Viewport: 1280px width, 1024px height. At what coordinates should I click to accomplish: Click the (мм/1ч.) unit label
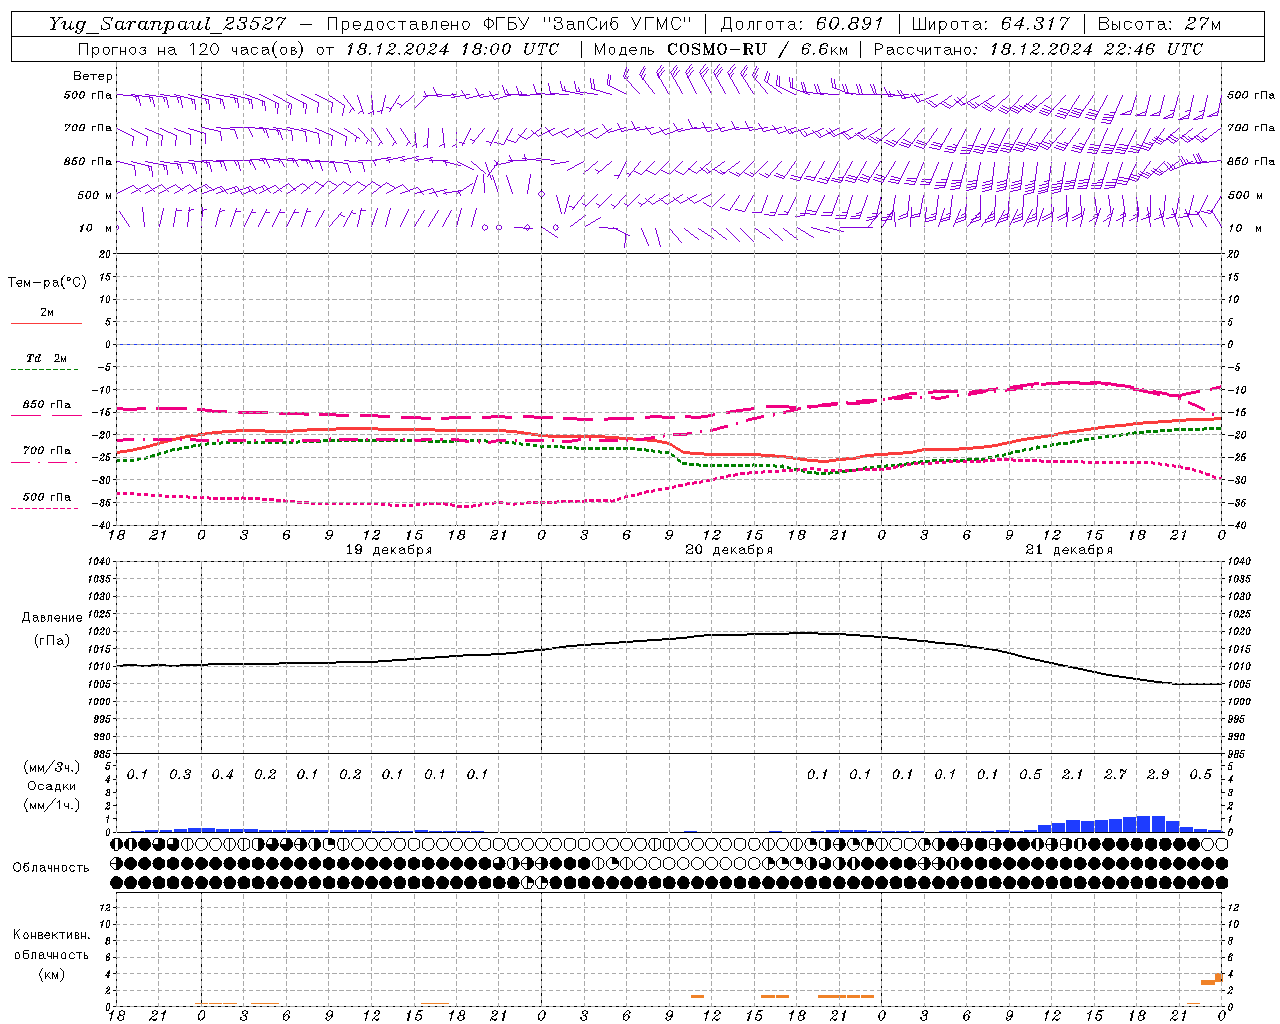click(x=52, y=805)
